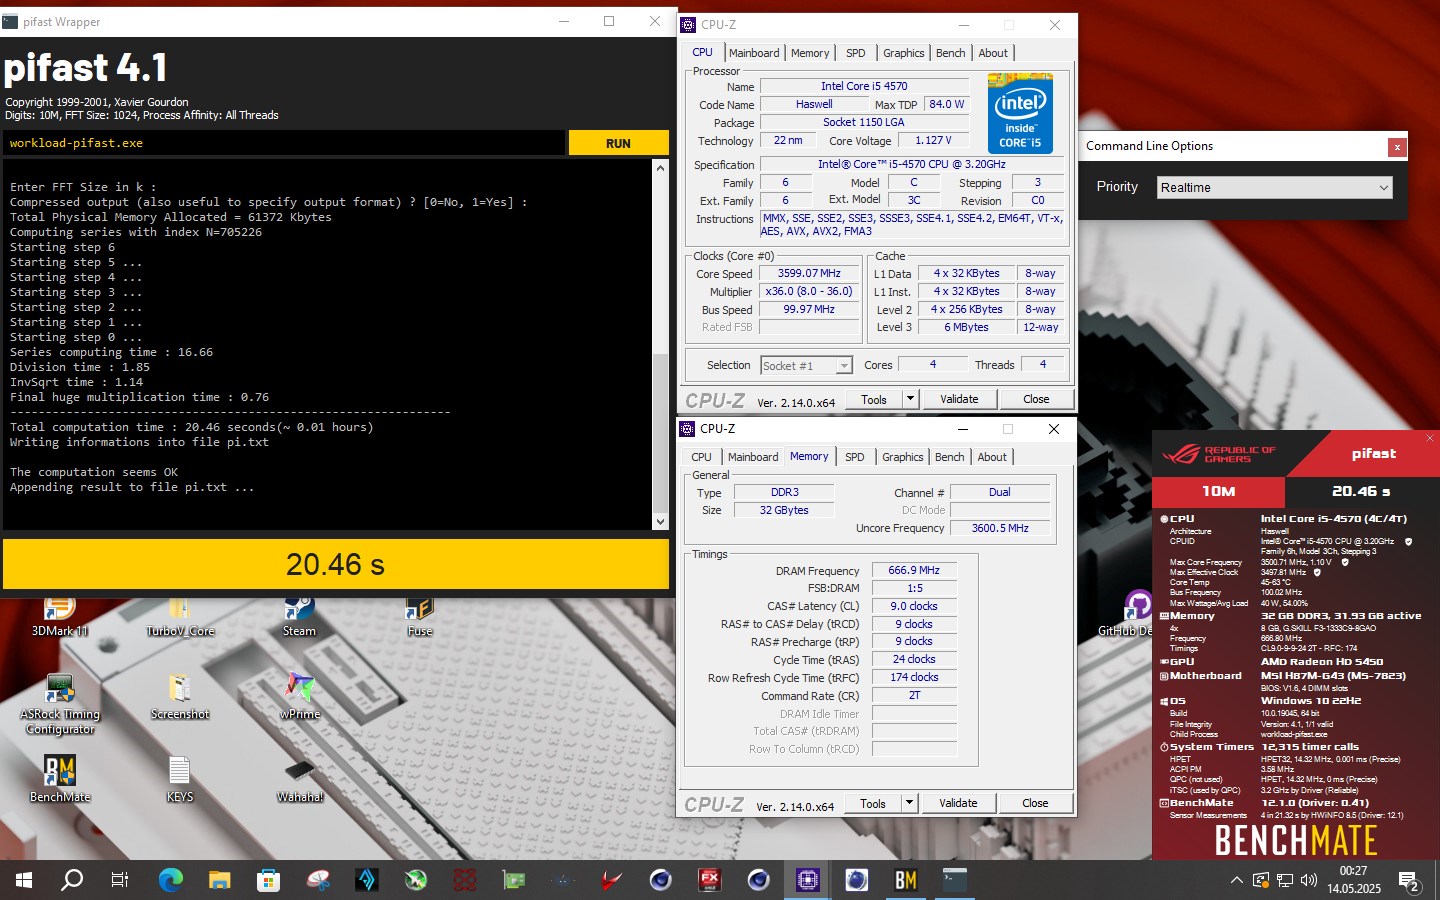Click the 20.46 s score in BenchMate panel

1361,491
